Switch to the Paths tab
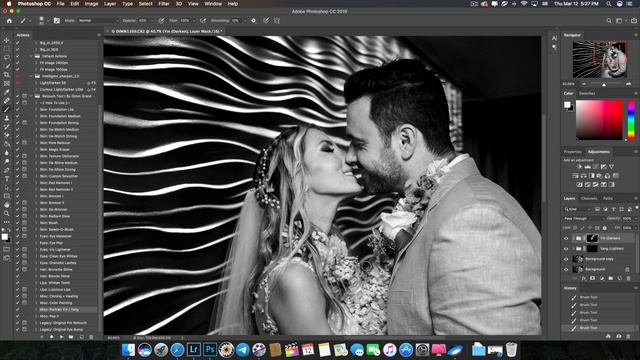Viewport: 640px width, 360px height. pyautogui.click(x=608, y=198)
